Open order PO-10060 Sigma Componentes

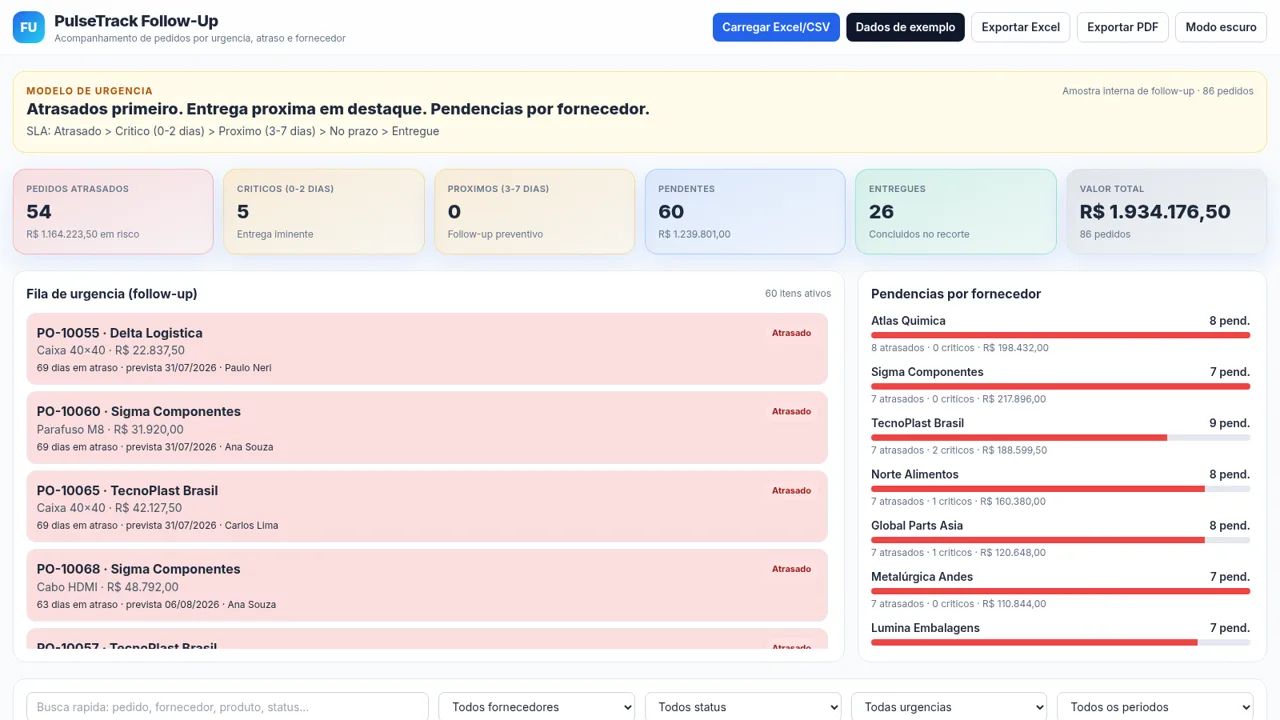427,428
